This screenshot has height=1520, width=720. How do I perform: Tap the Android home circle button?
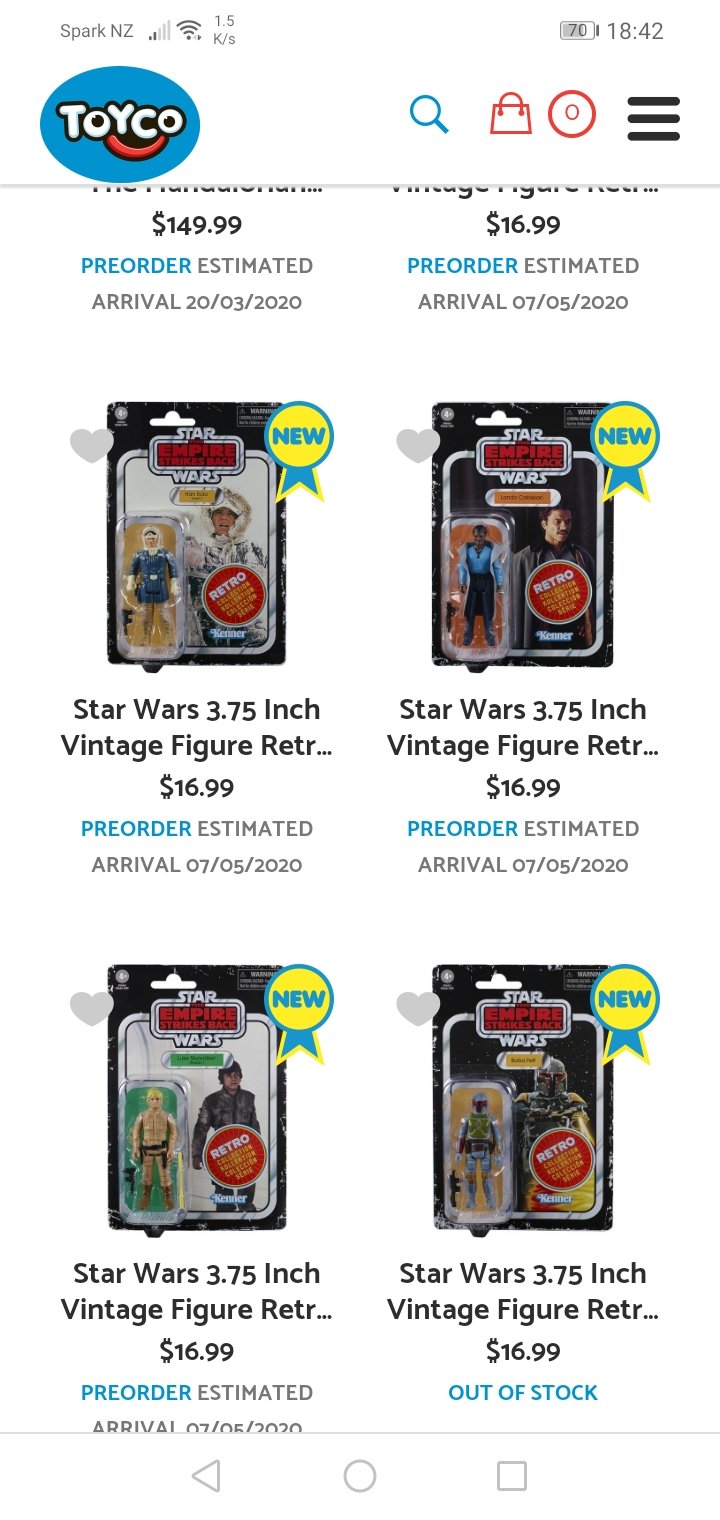point(360,1476)
